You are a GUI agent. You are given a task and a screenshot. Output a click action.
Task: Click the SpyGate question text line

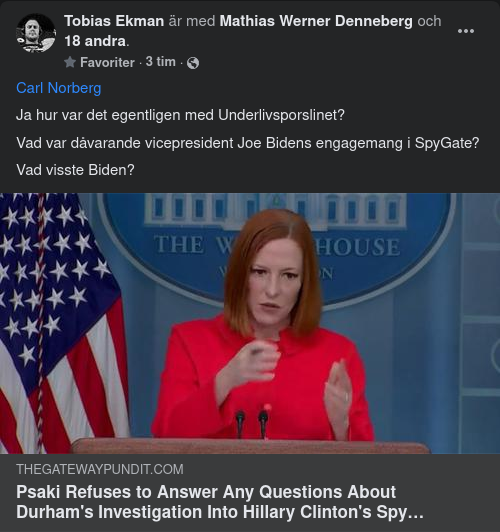[x=248, y=143]
